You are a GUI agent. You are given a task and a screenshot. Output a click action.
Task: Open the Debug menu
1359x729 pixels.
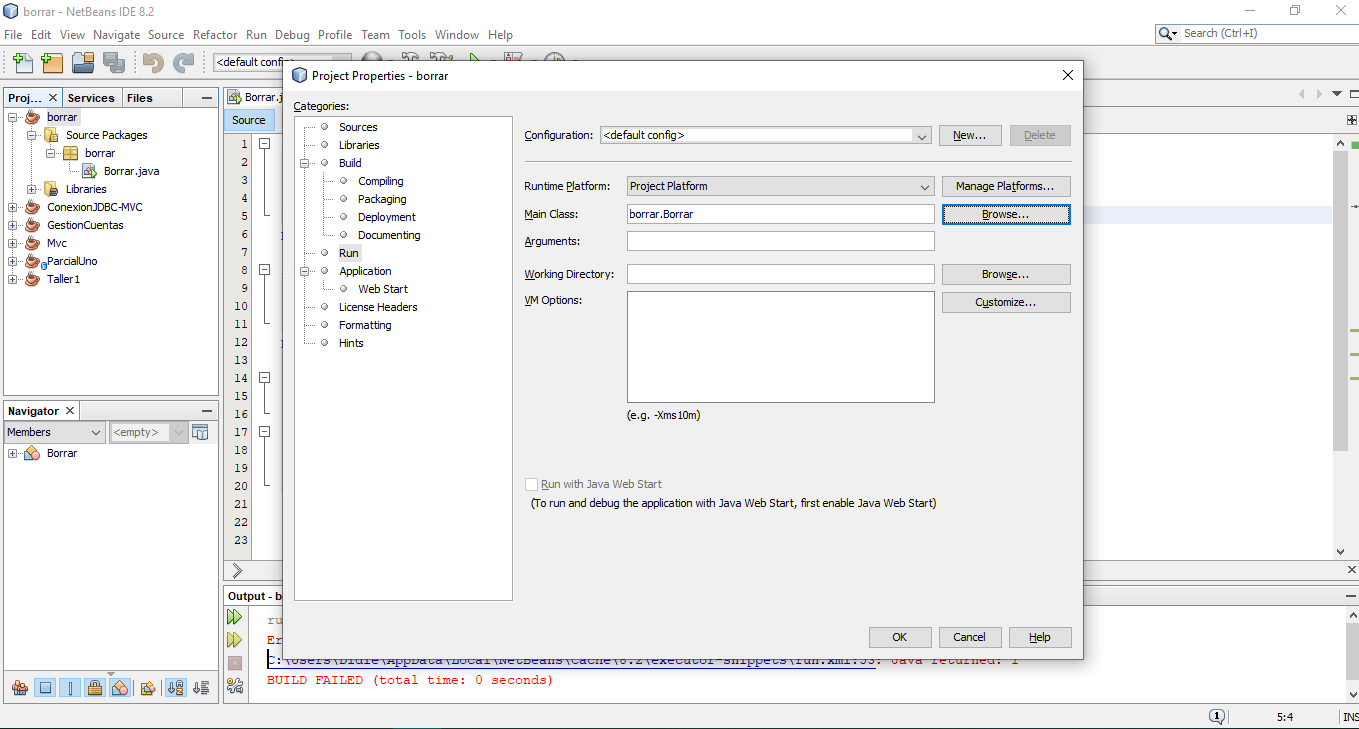pos(292,34)
